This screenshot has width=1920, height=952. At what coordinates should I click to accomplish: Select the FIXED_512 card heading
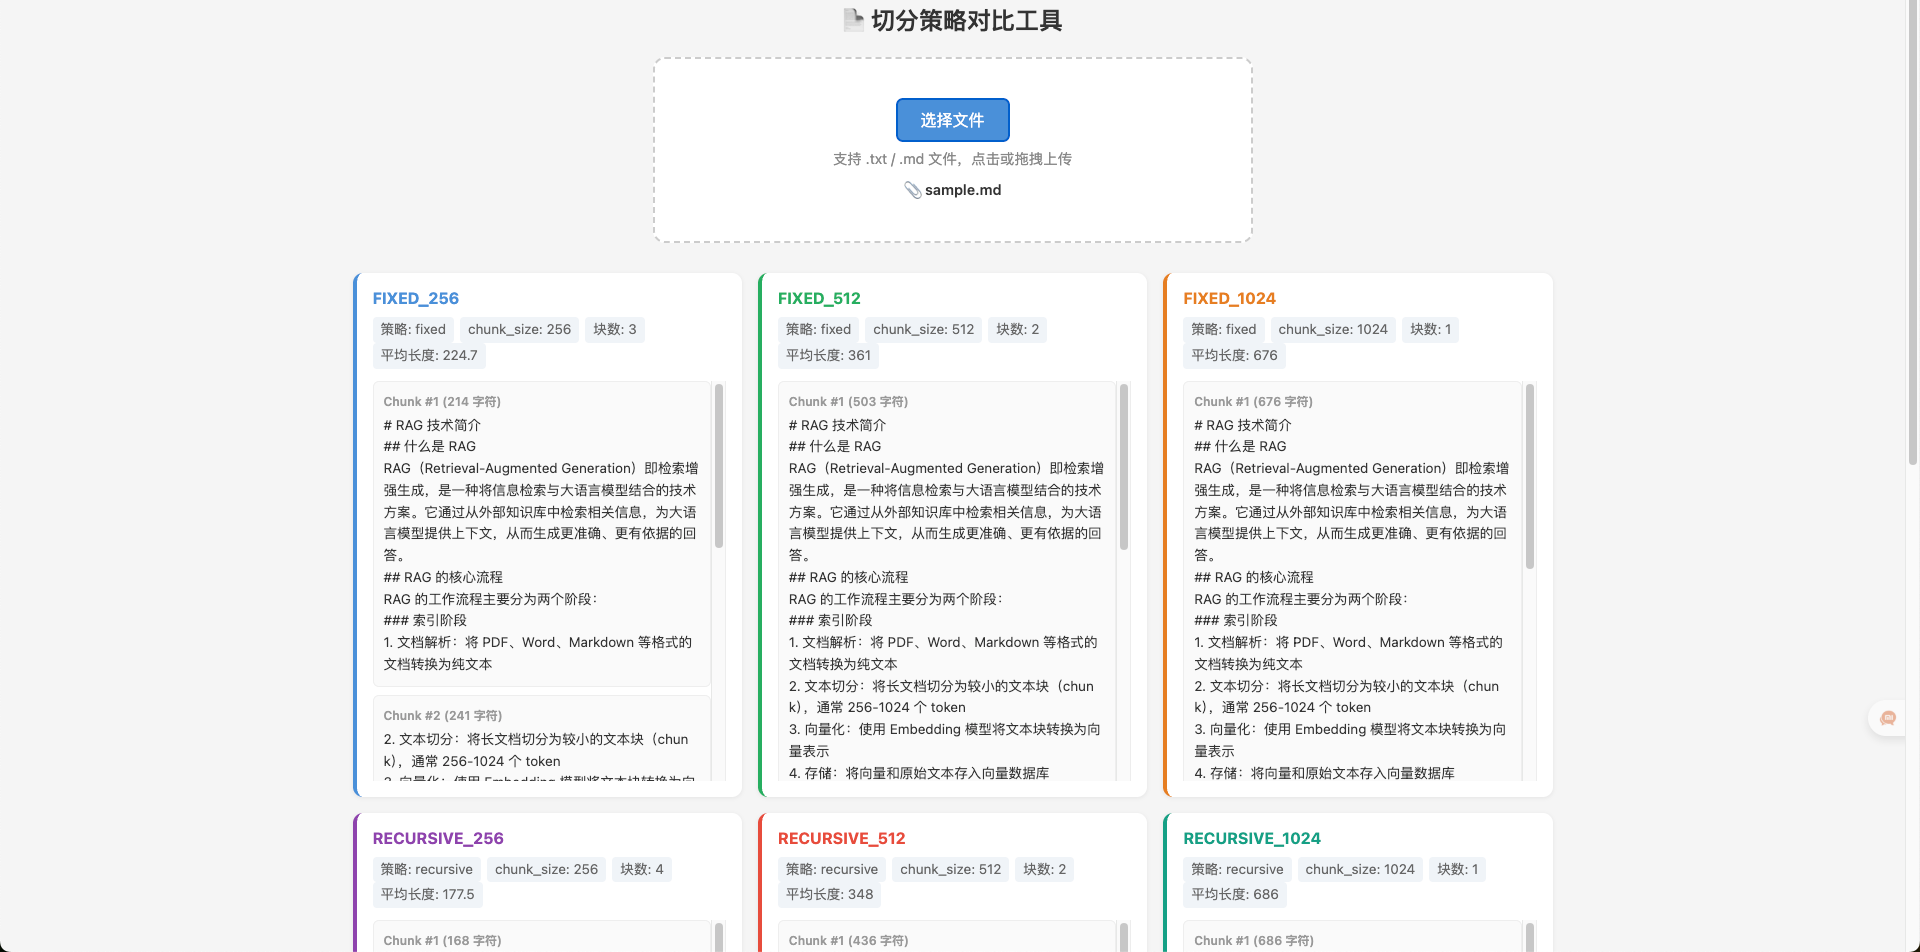tap(819, 298)
